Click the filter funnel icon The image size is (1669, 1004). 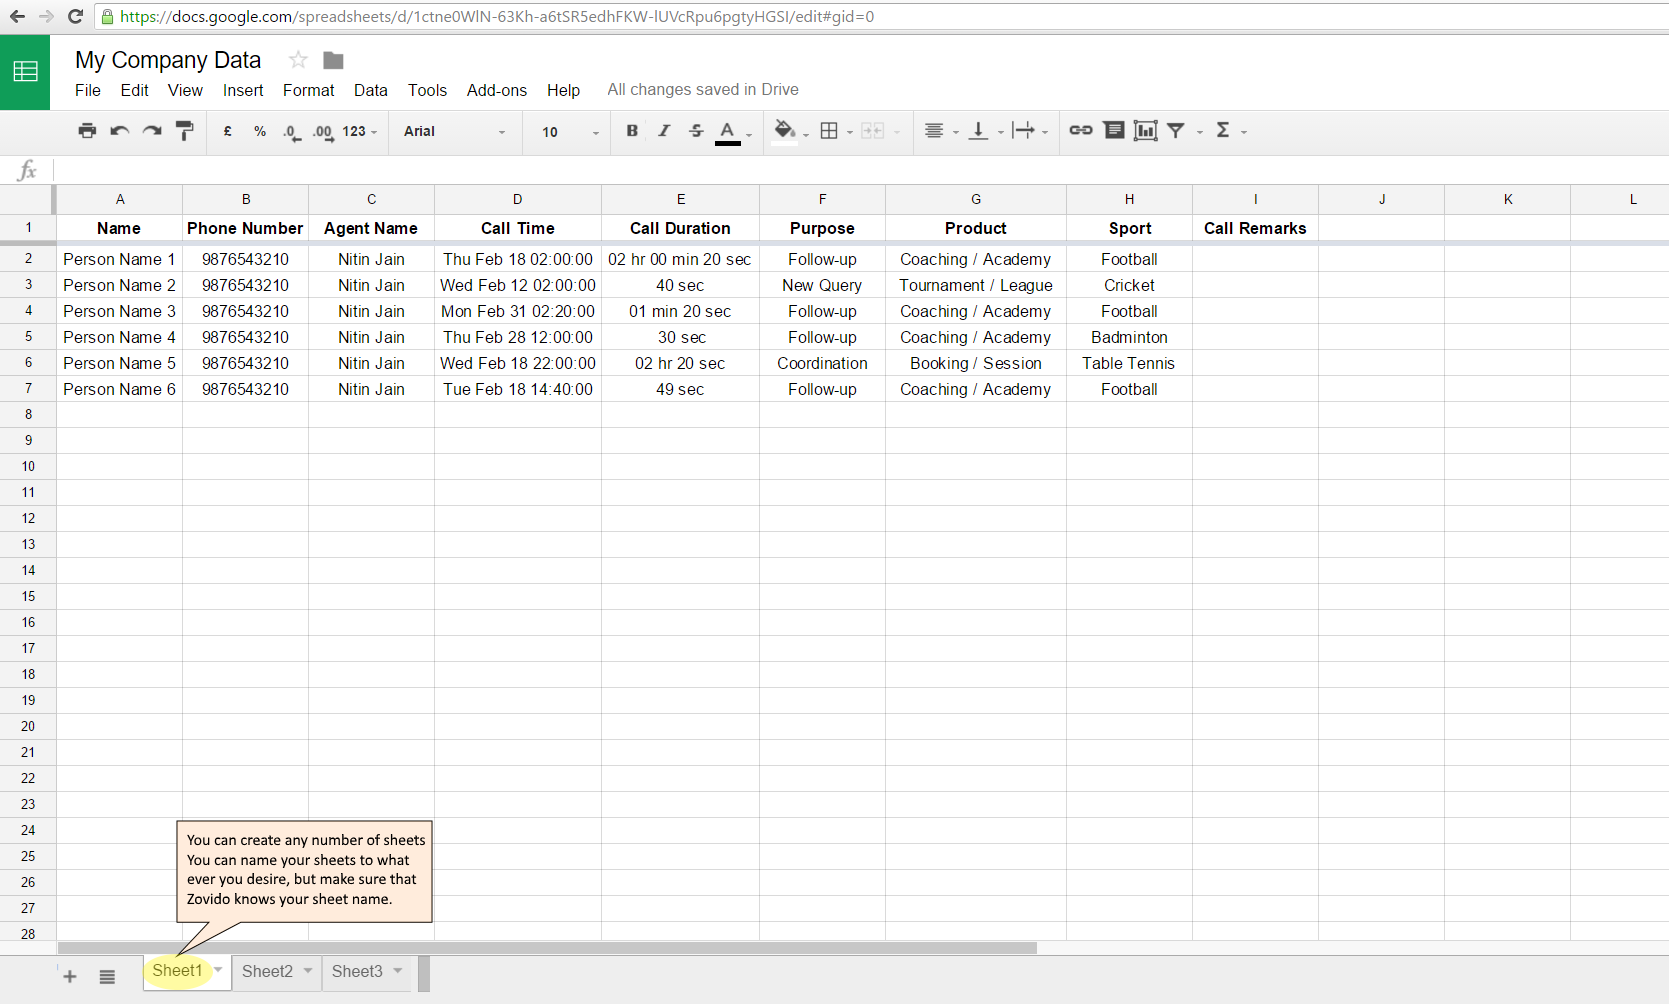tap(1176, 131)
